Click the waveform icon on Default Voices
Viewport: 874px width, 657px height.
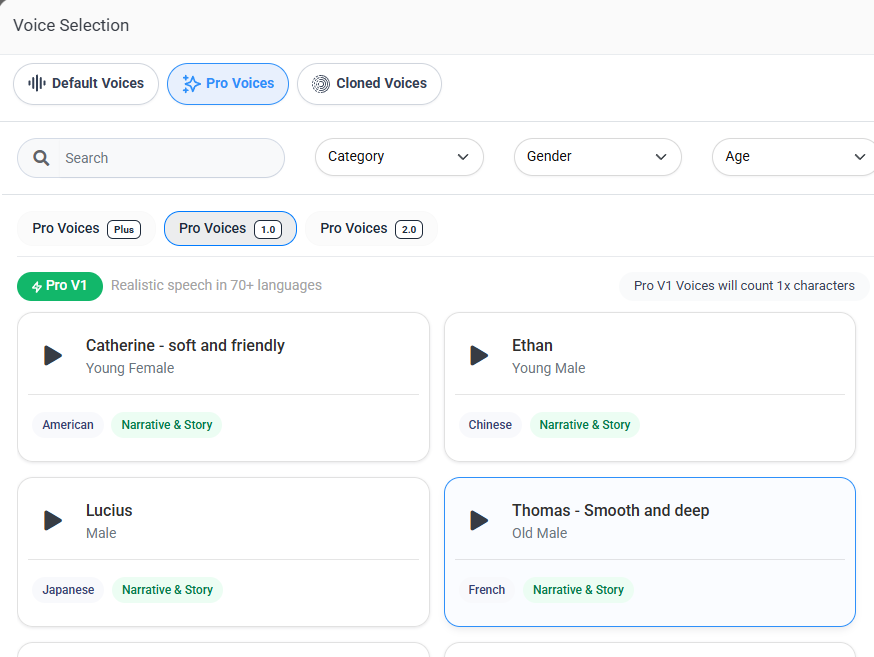pyautogui.click(x=37, y=84)
